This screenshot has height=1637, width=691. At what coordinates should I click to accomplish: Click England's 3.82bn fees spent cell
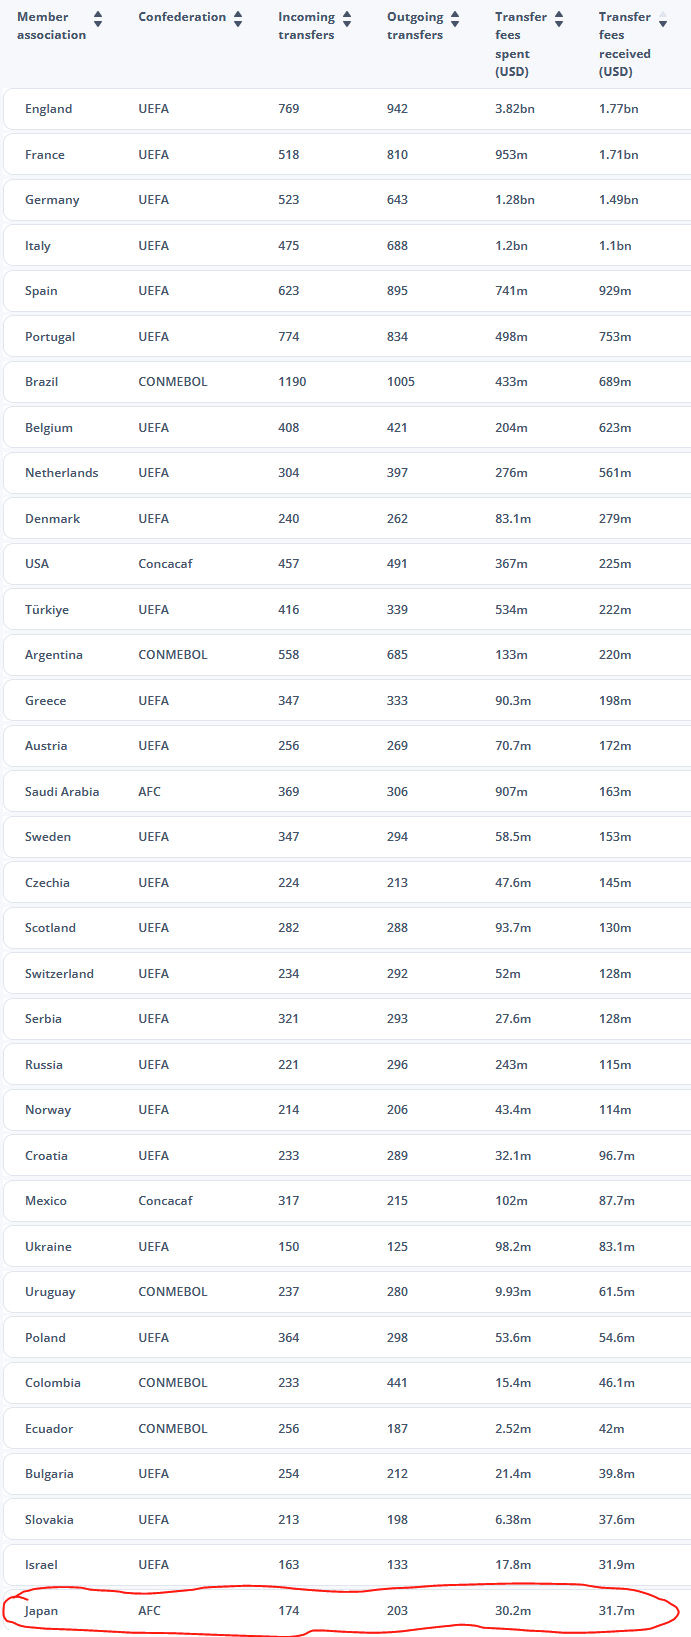point(514,109)
